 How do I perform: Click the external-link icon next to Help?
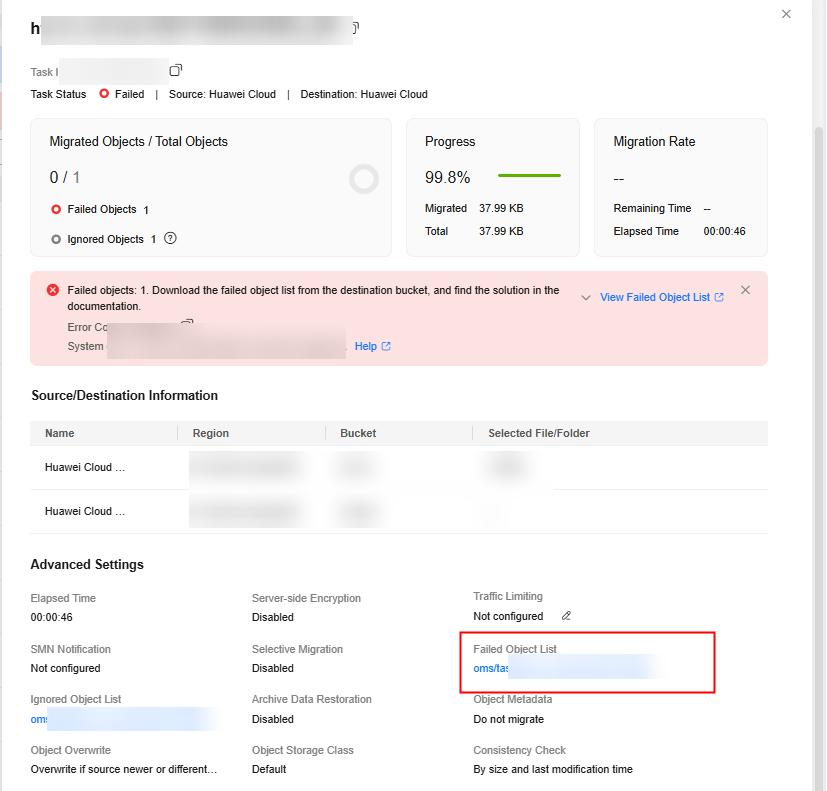point(386,346)
